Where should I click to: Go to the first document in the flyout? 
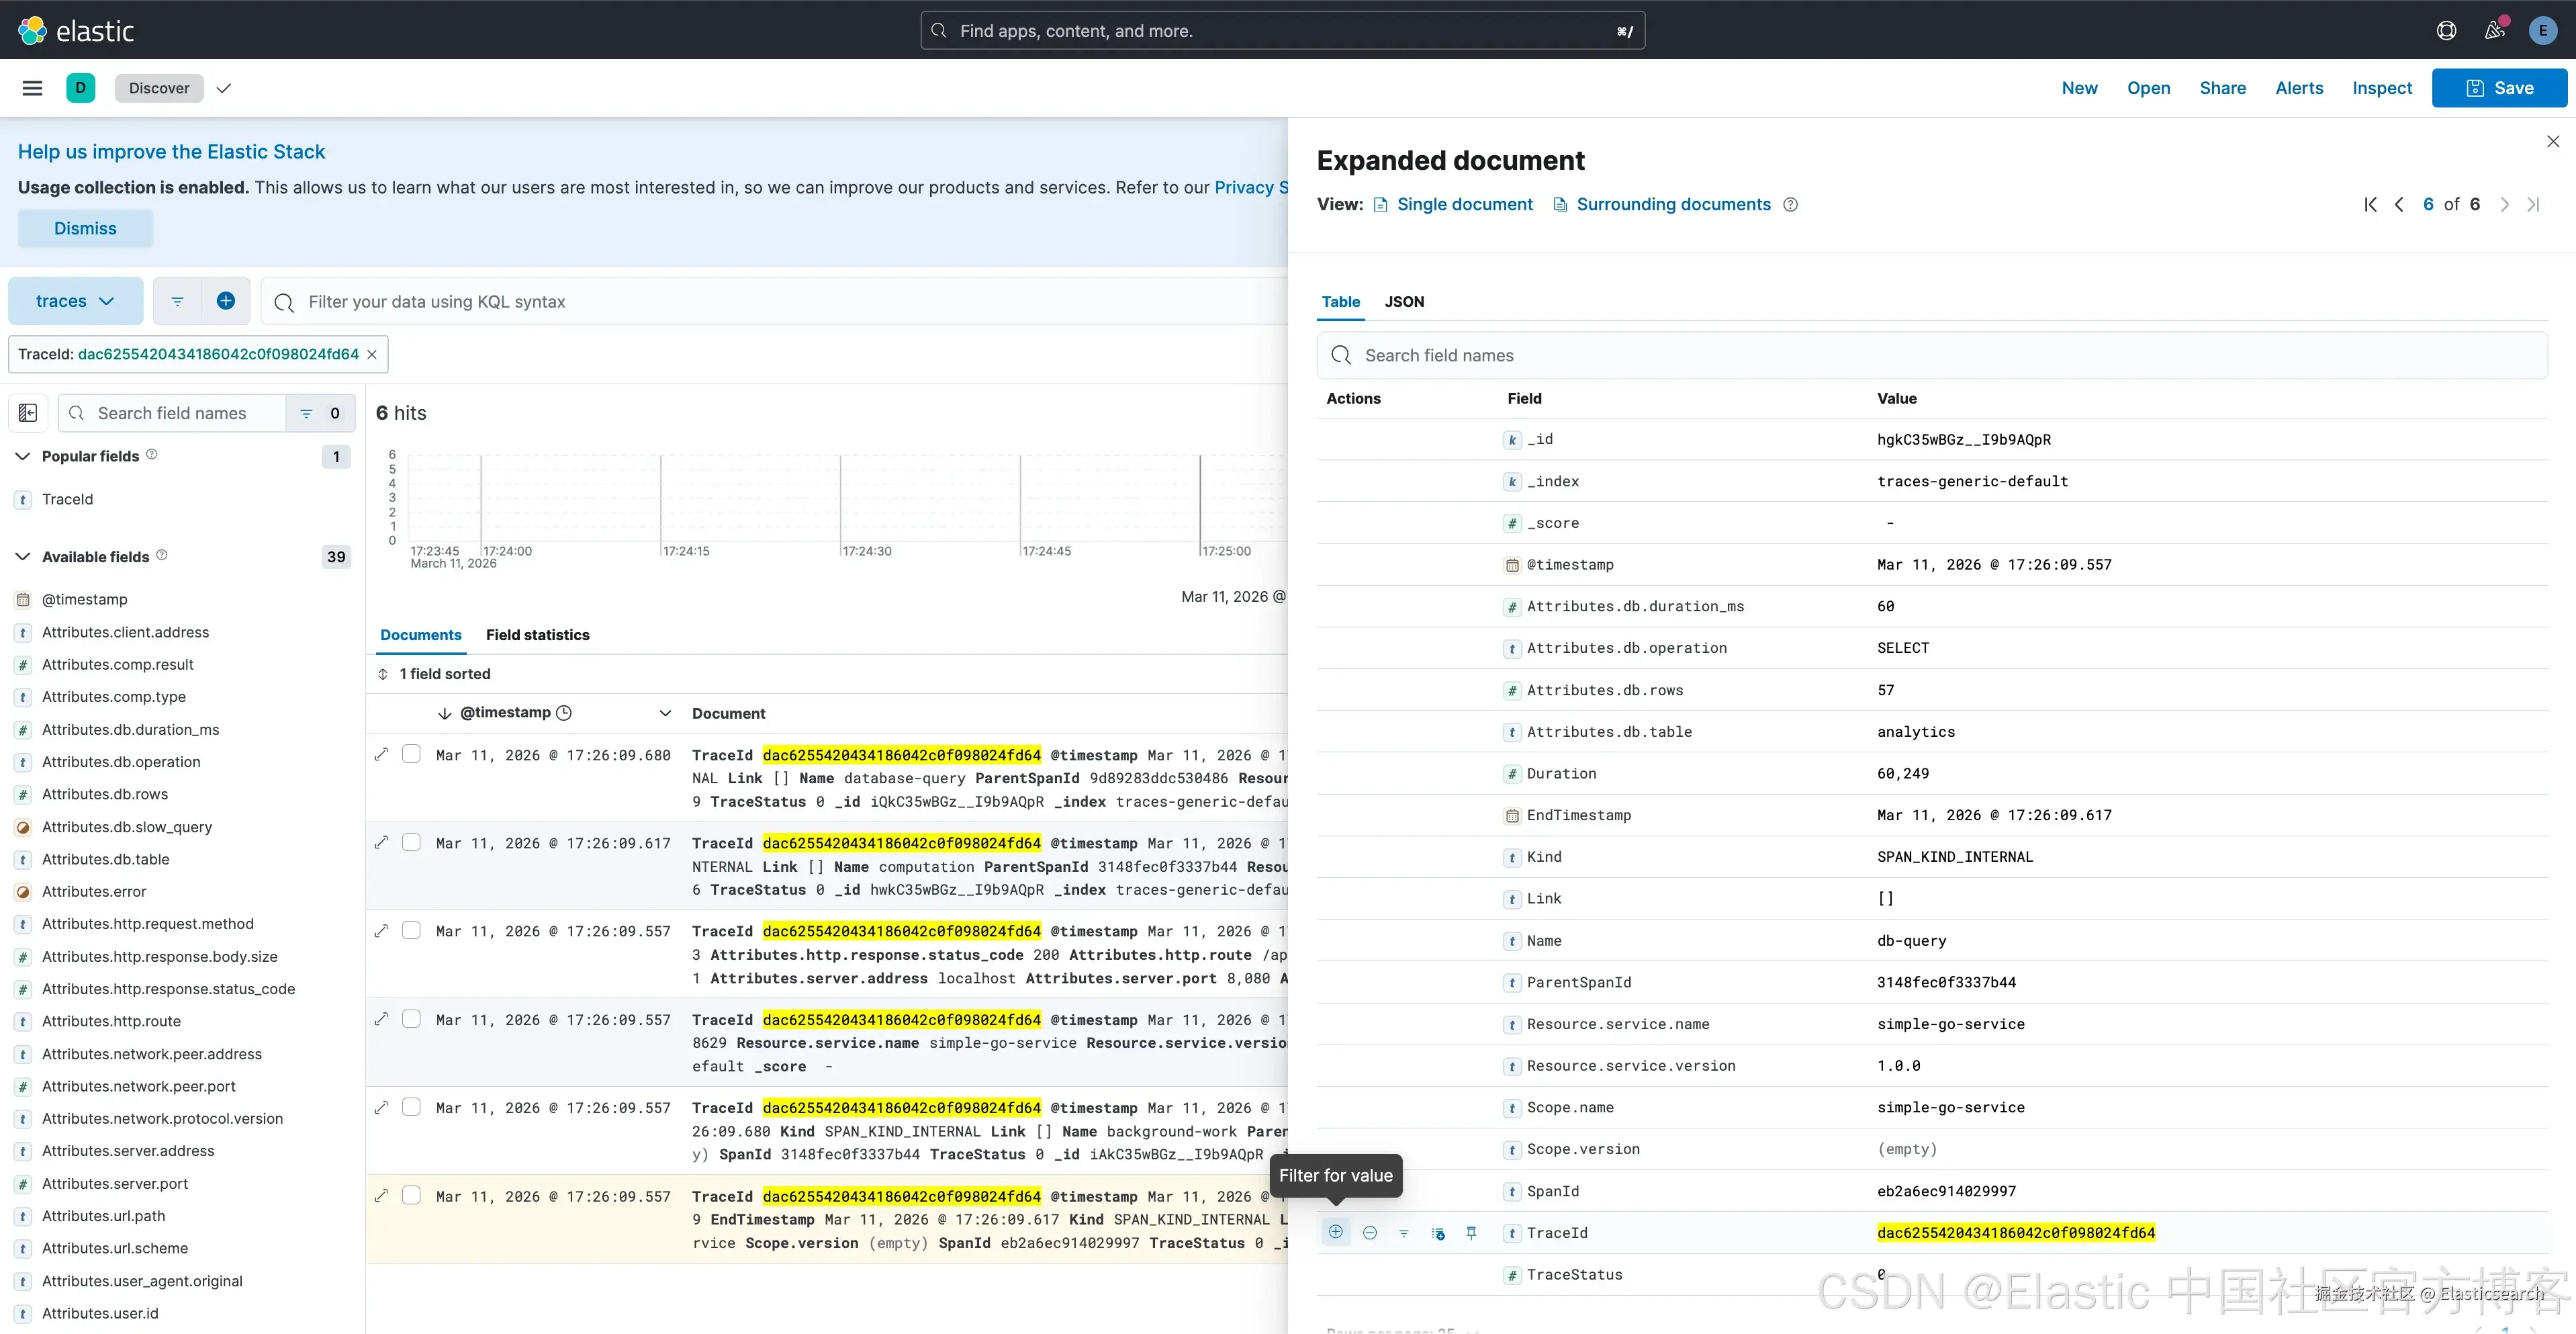[x=2370, y=204]
